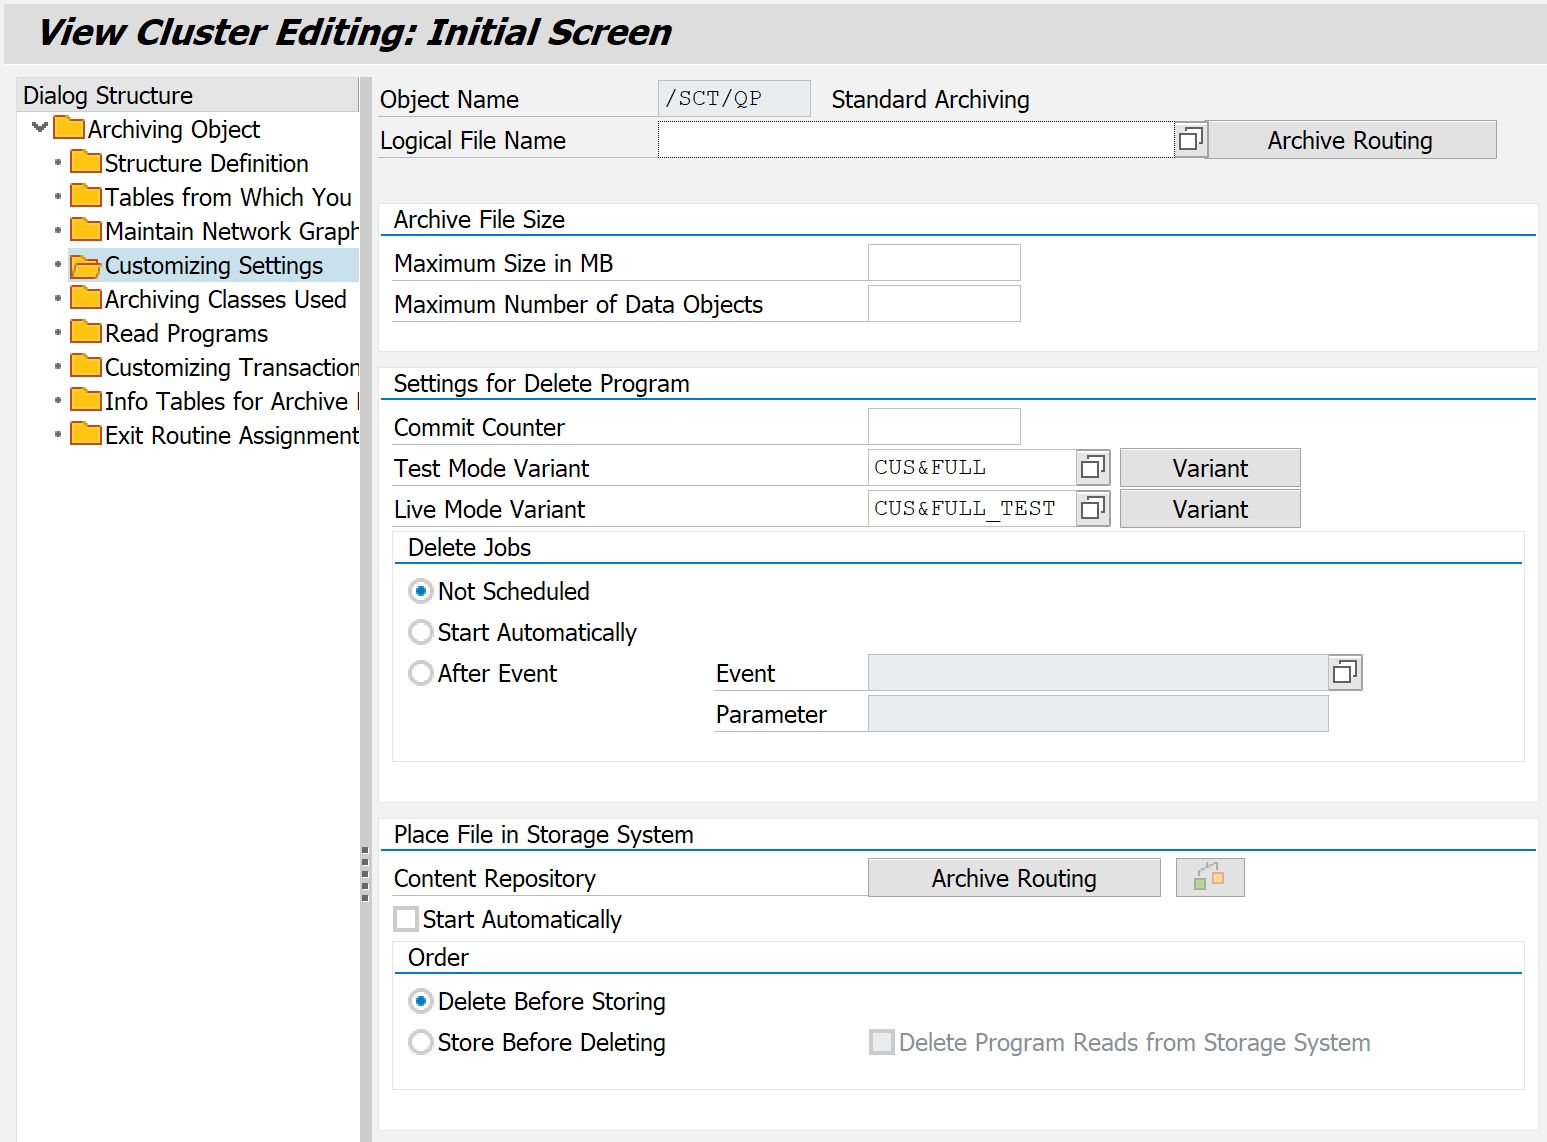
Task: Select the Start Automatically delete jobs radio
Action: coord(421,632)
